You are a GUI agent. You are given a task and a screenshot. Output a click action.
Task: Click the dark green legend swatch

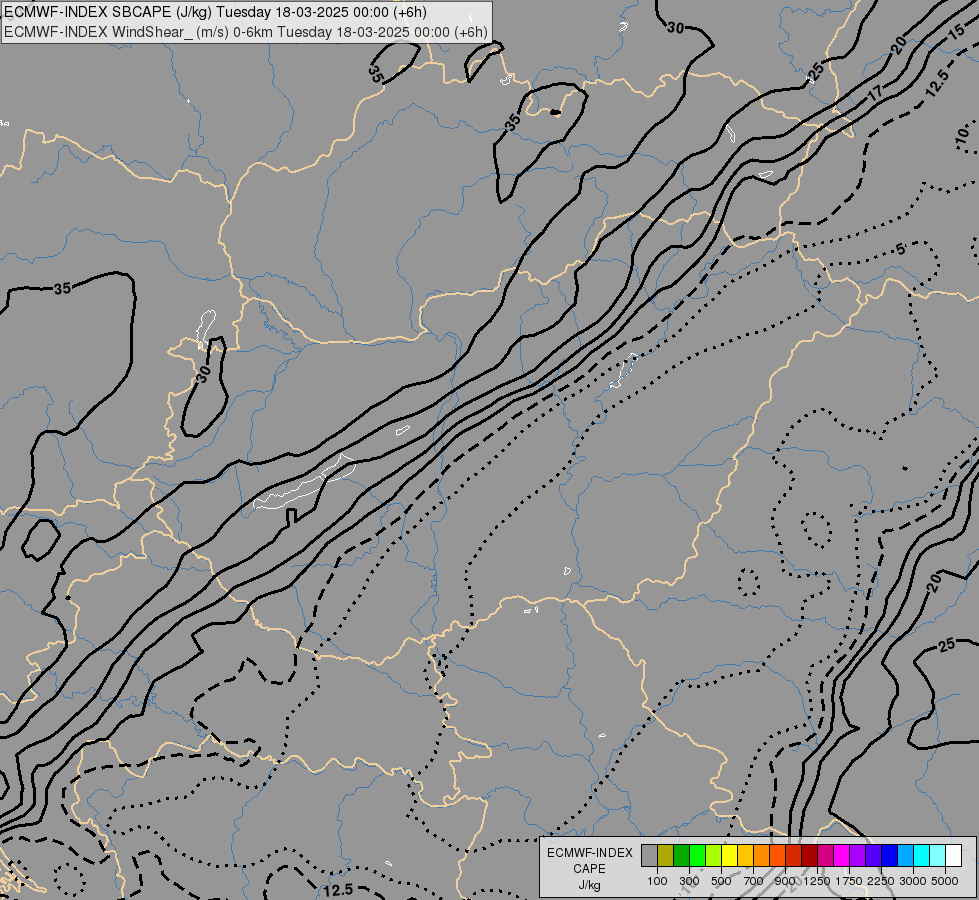pyautogui.click(x=681, y=856)
